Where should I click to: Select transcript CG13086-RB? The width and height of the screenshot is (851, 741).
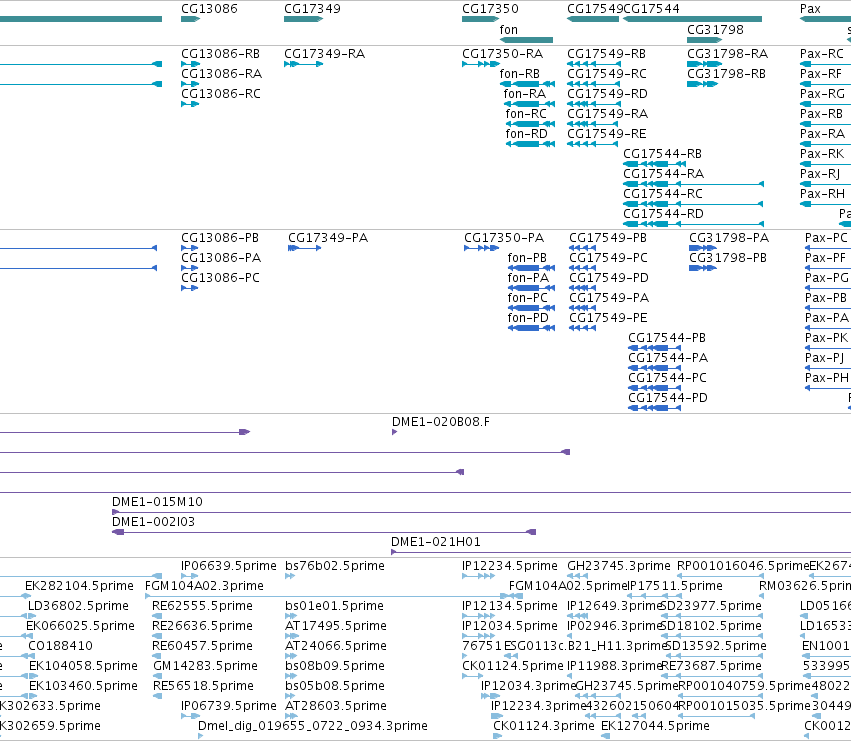pos(220,54)
